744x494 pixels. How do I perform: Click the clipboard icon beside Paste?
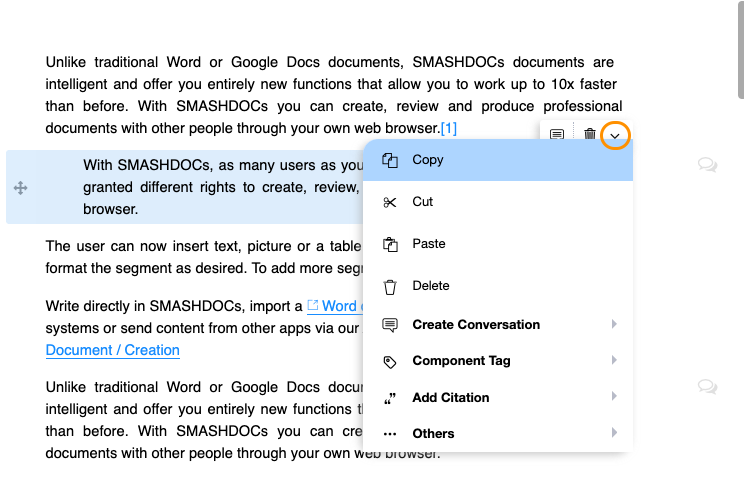point(390,244)
